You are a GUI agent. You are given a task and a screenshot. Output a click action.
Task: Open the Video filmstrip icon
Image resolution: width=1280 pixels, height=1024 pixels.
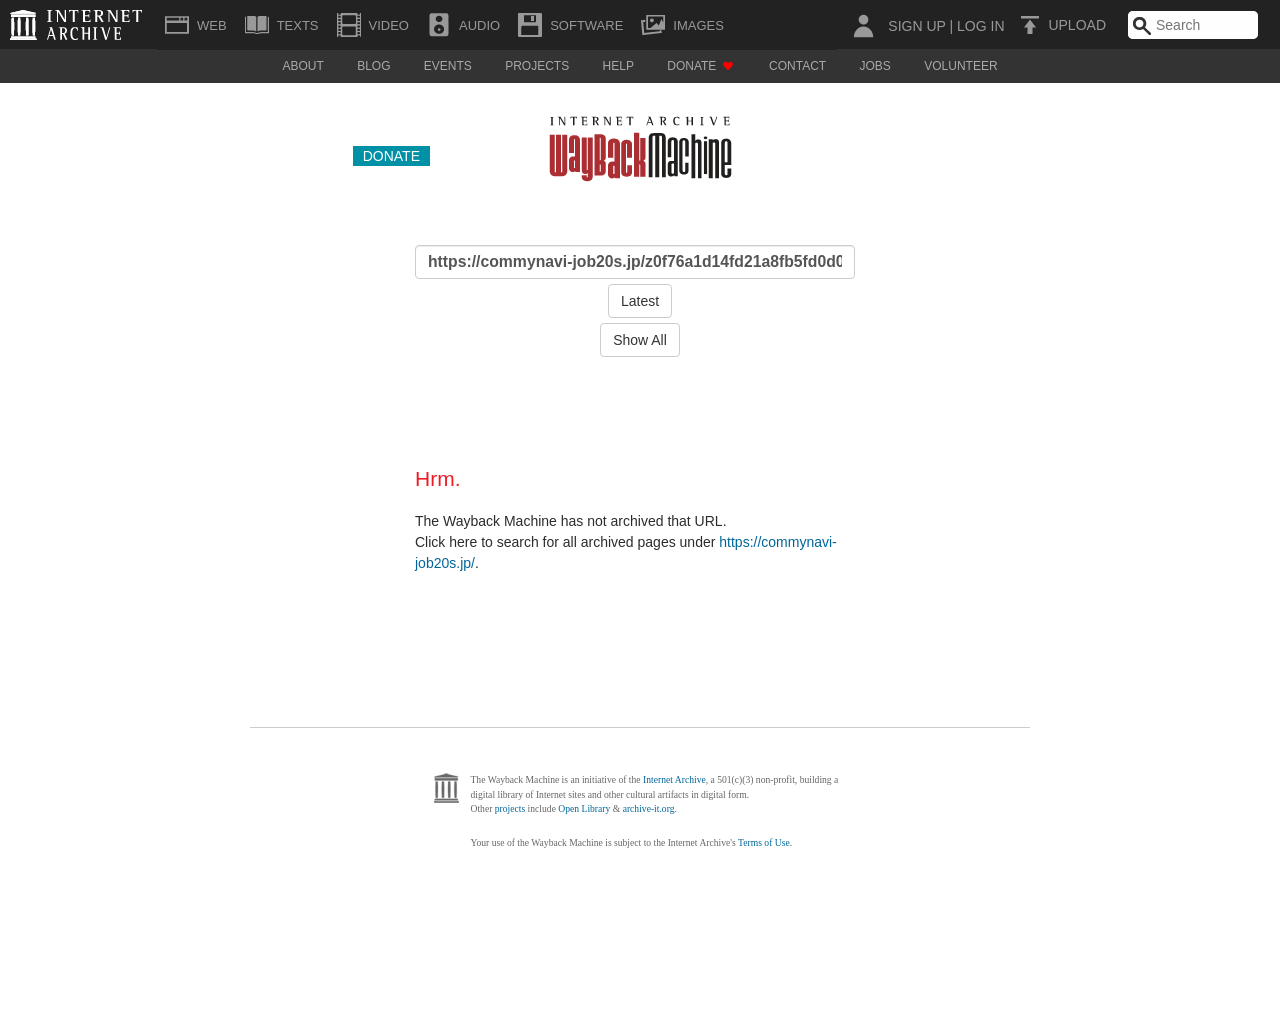point(349,25)
